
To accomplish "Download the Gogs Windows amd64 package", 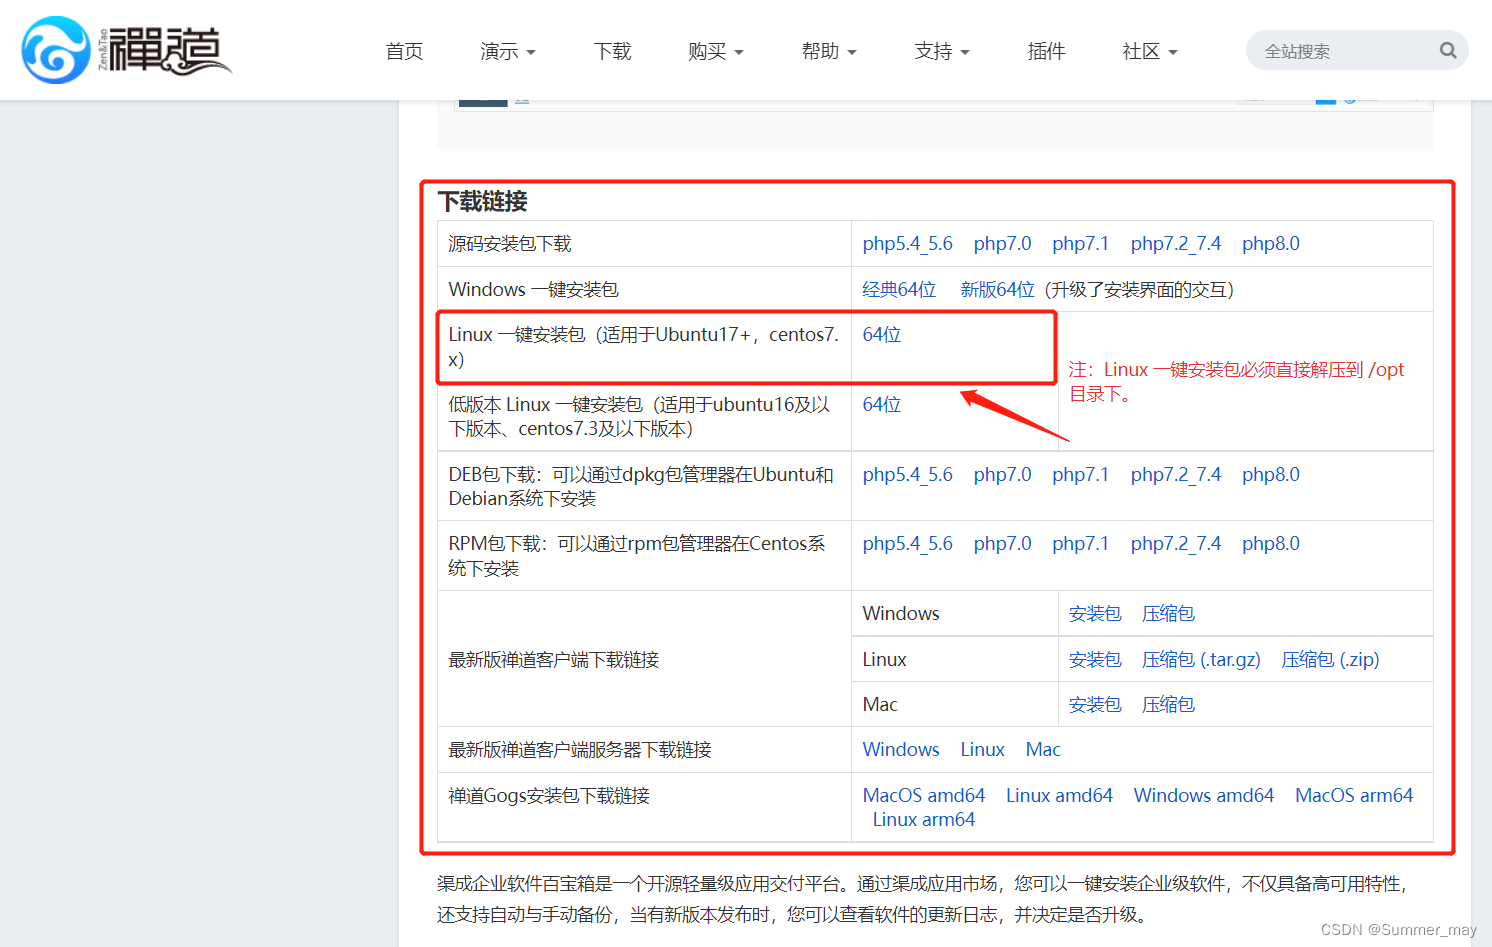I will click(x=1204, y=796).
